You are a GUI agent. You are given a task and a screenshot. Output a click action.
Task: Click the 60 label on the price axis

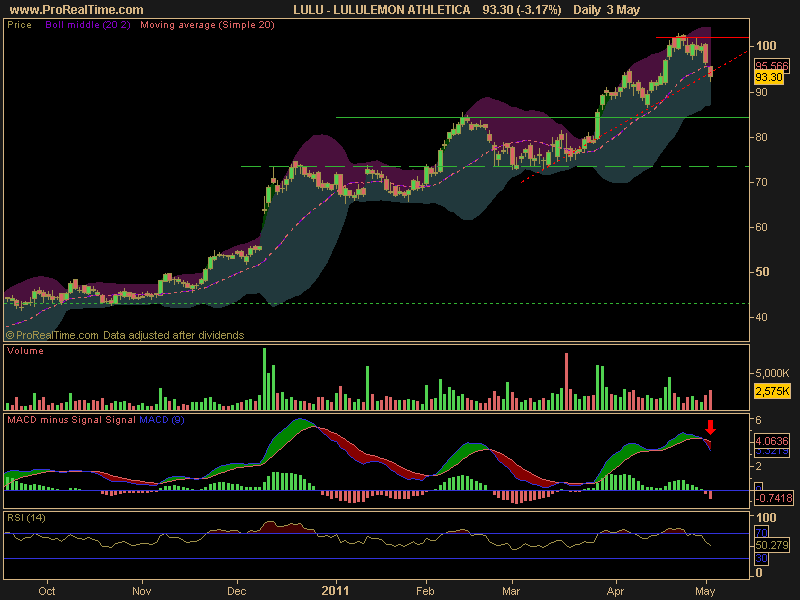762,227
